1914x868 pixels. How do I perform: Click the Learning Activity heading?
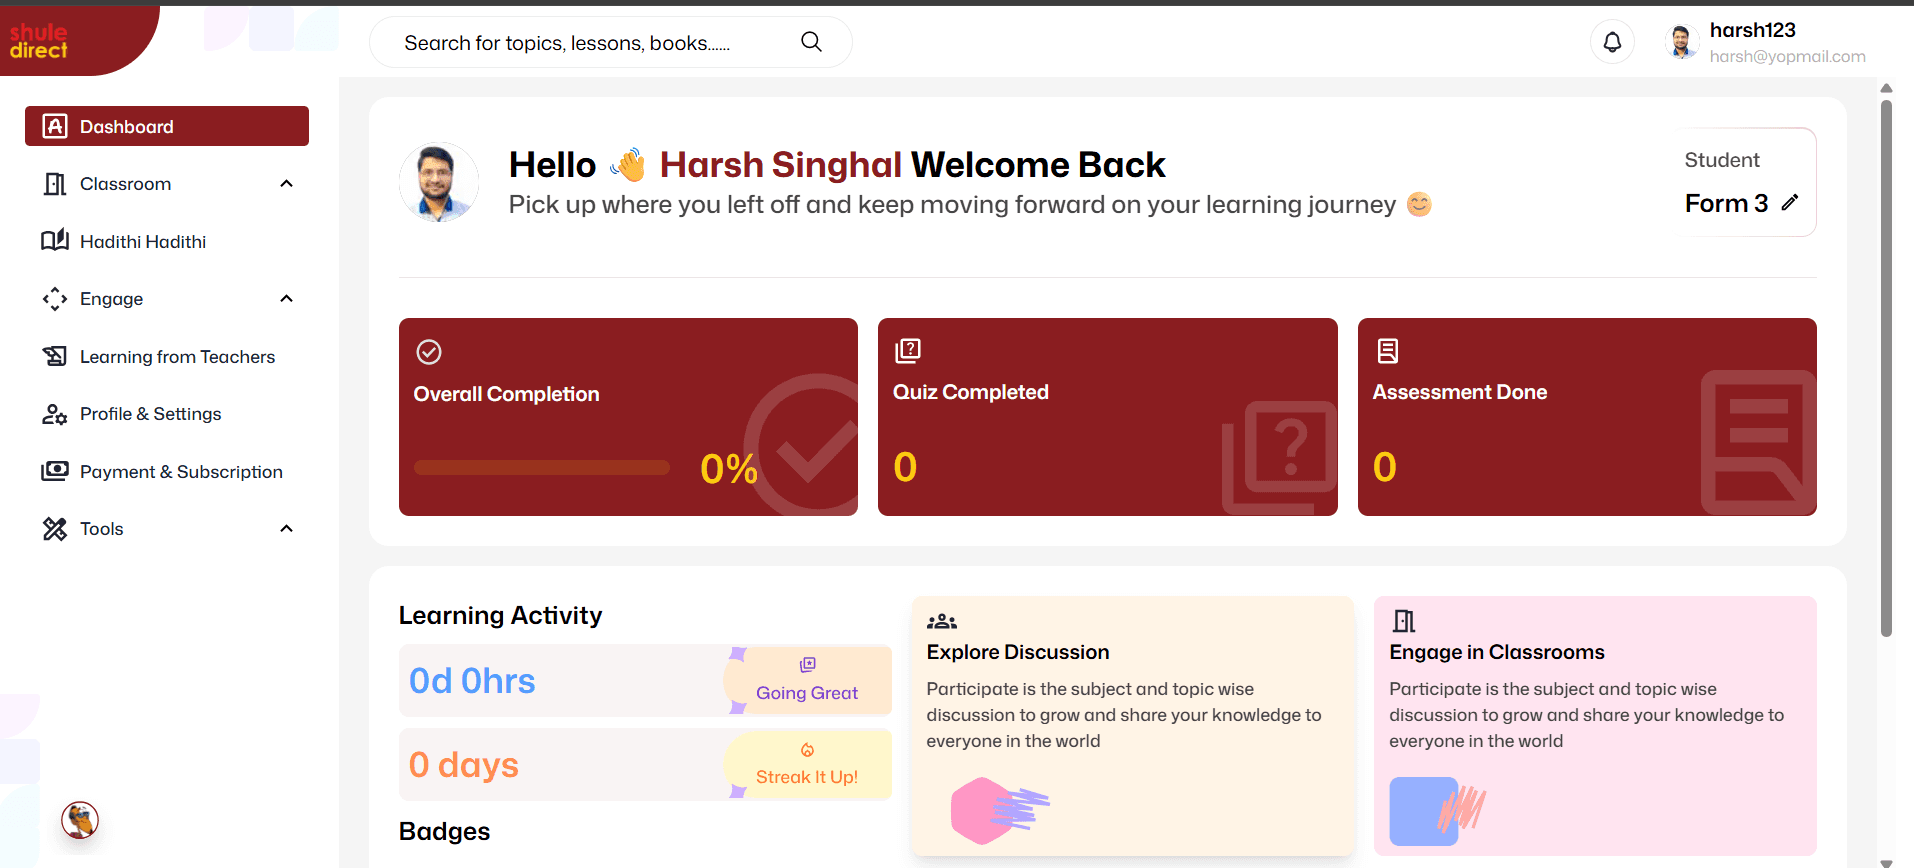pyautogui.click(x=500, y=615)
